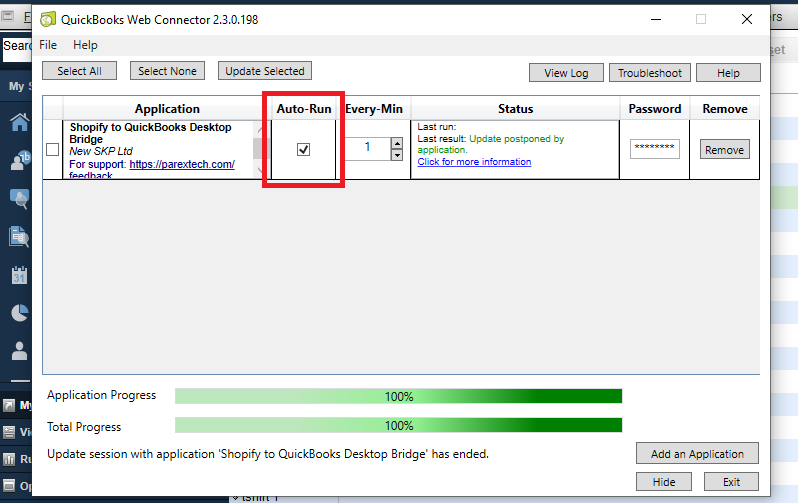Open the Home icon in QuickBooks sidebar
The height and width of the screenshot is (503, 798).
[20, 122]
